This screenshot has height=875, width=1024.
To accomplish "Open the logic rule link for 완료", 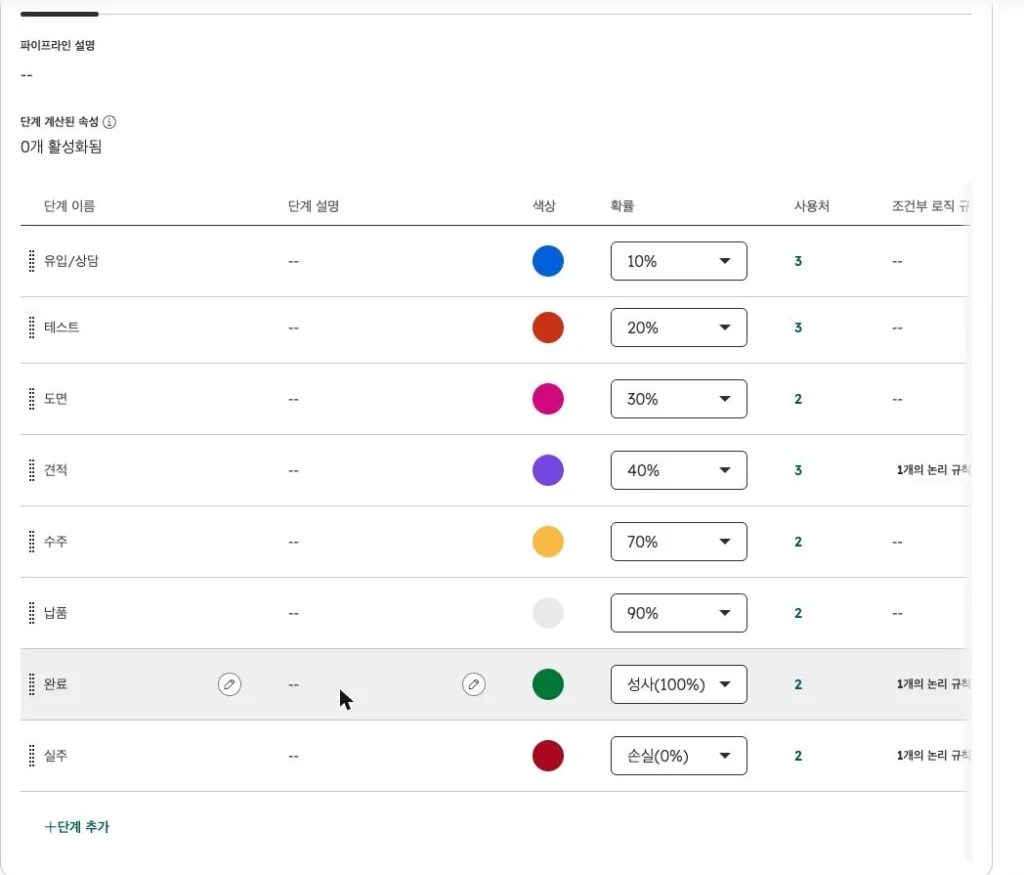I will [x=933, y=684].
